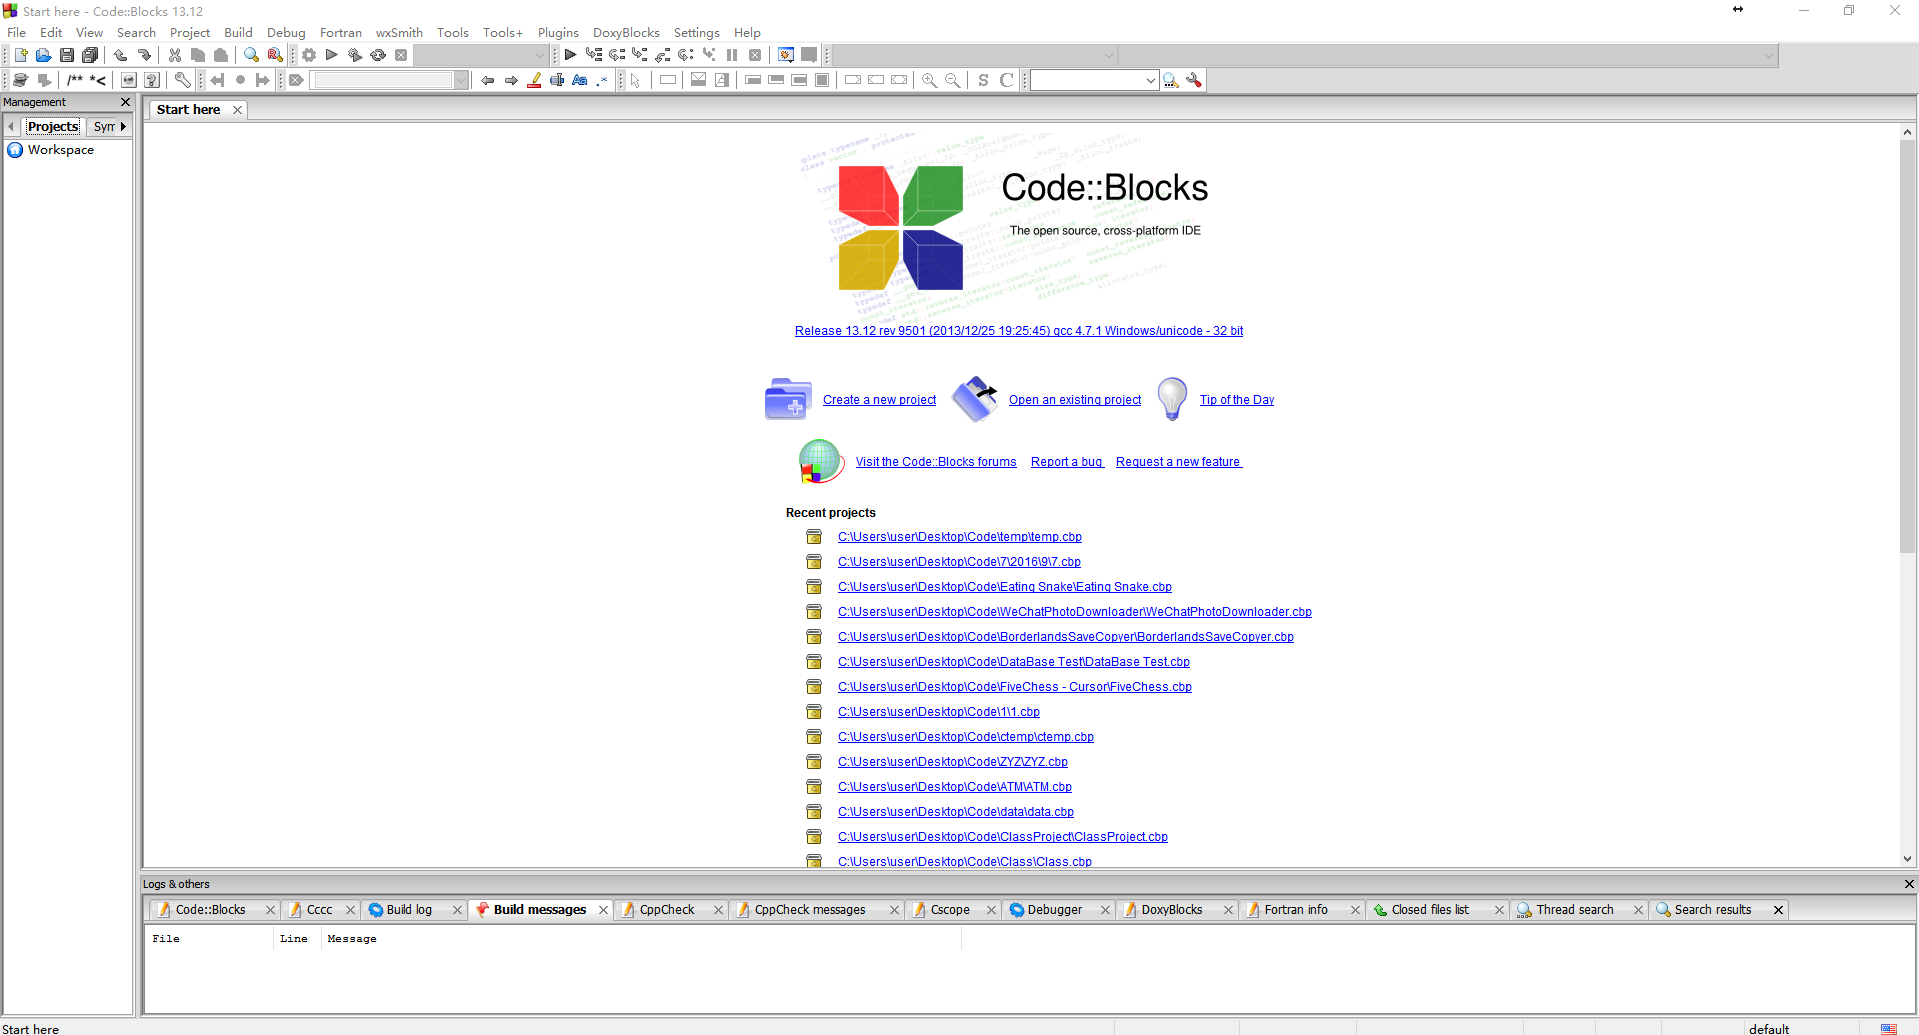Open the Settings menu
1919x1035 pixels.
(696, 33)
